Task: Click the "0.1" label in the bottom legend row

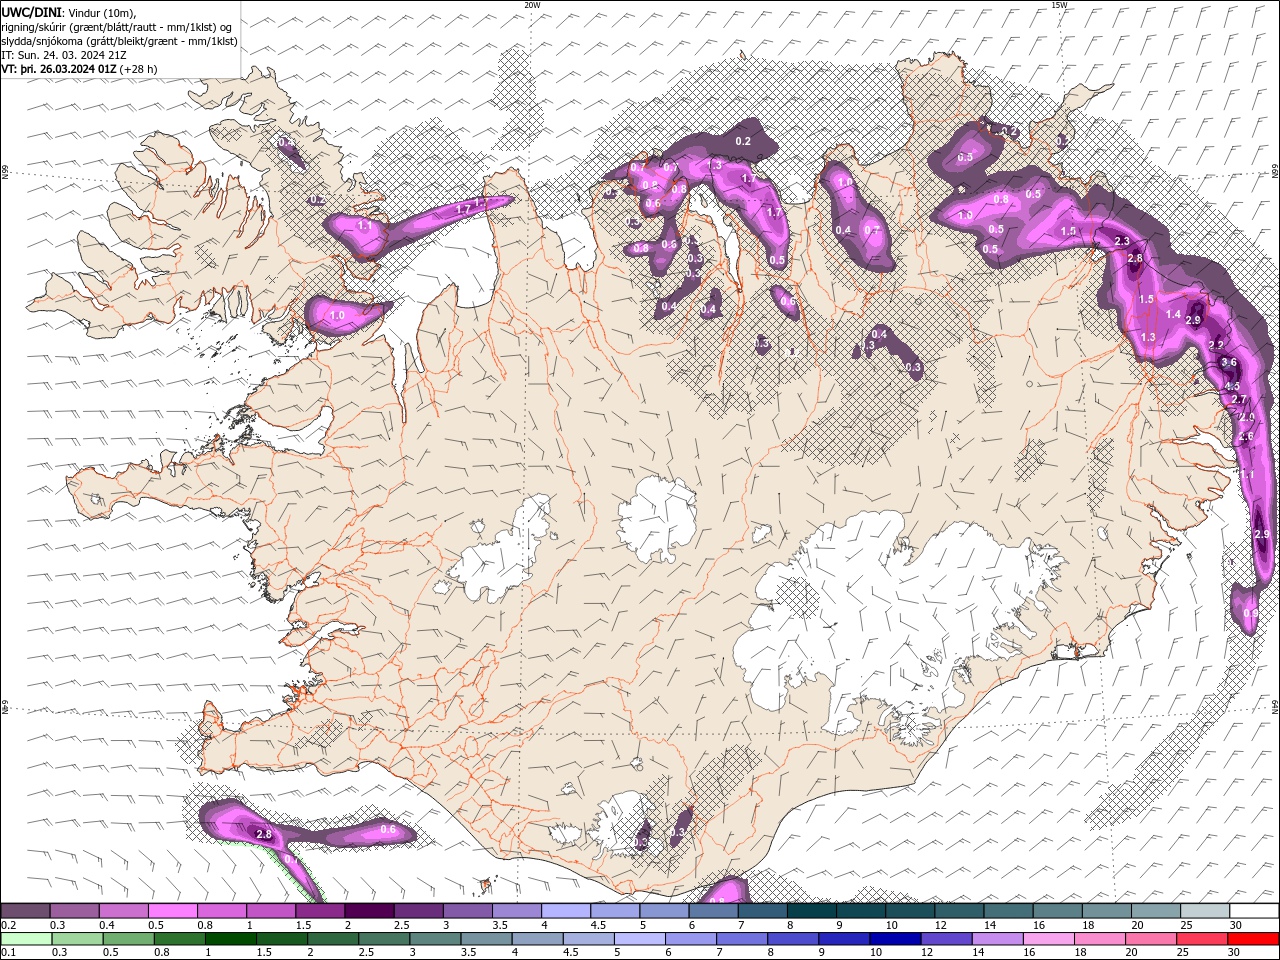Action: coord(9,953)
